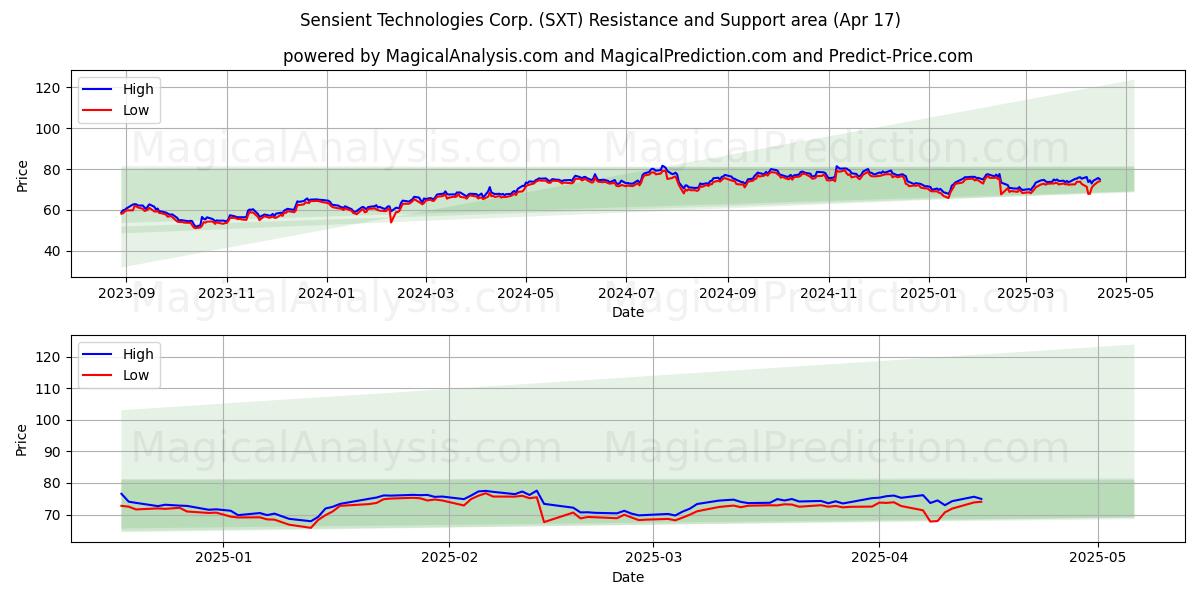Click the red Low line sample in the bottom legend
This screenshot has width=1200, height=600.
point(99,376)
